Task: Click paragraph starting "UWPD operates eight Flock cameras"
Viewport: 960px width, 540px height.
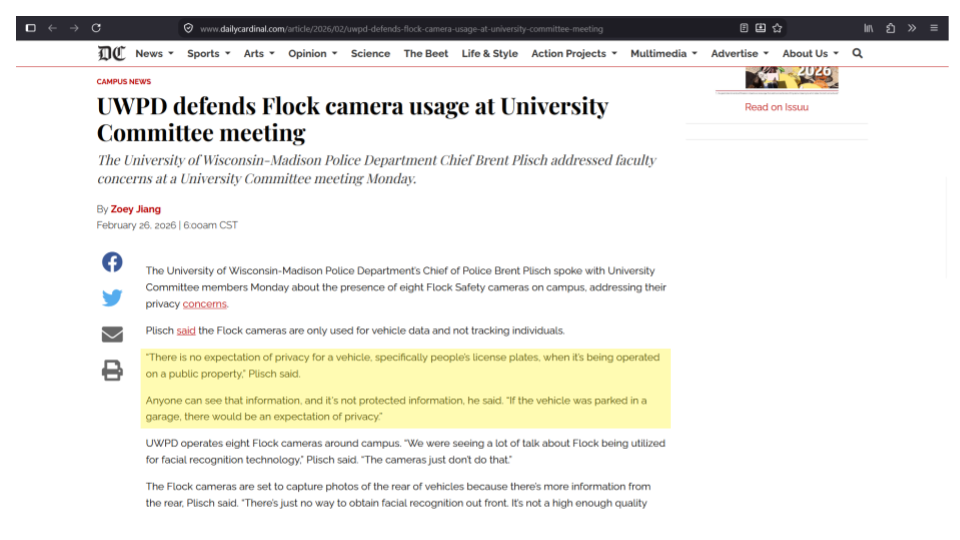Action: [405, 451]
